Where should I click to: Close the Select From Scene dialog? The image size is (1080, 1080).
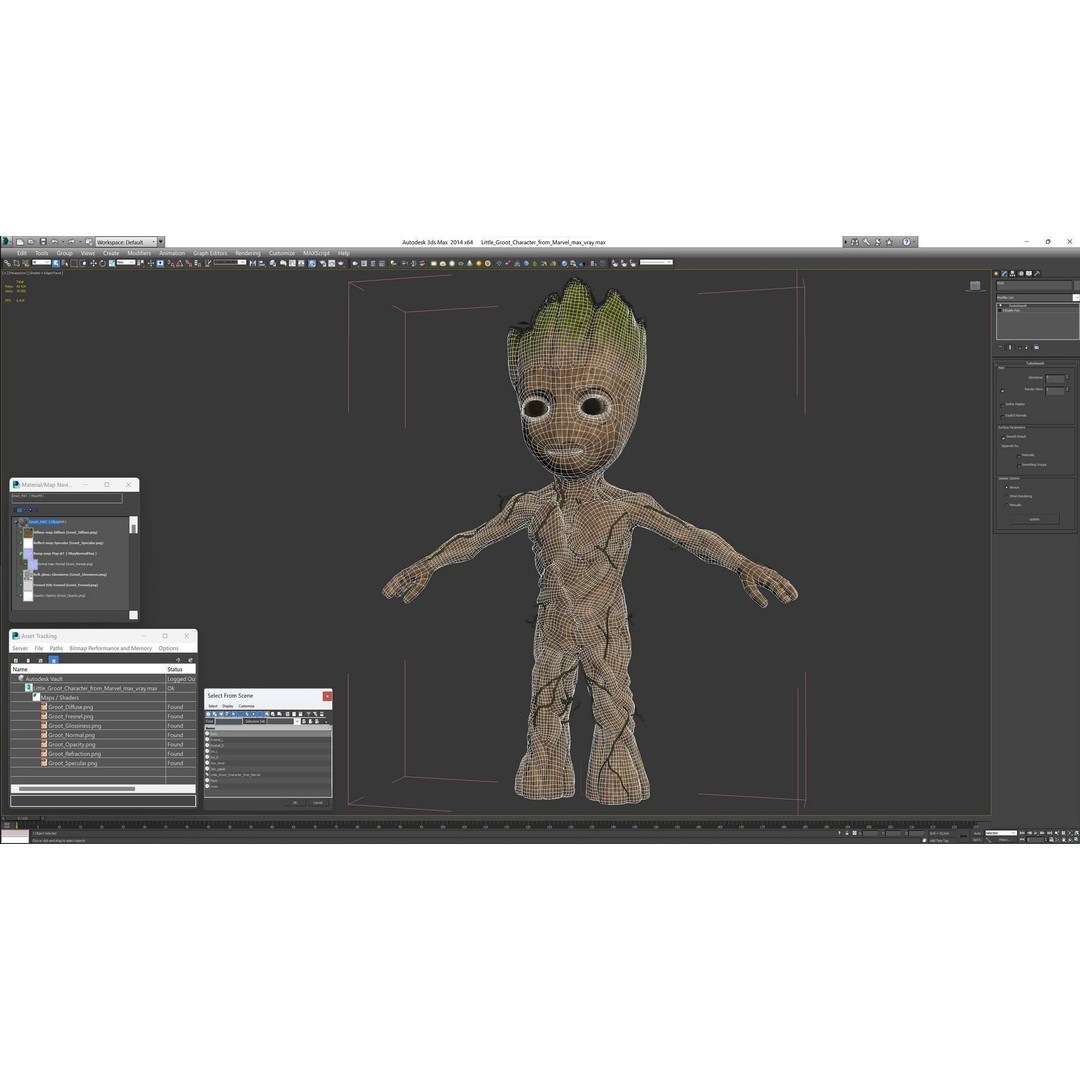click(x=327, y=696)
